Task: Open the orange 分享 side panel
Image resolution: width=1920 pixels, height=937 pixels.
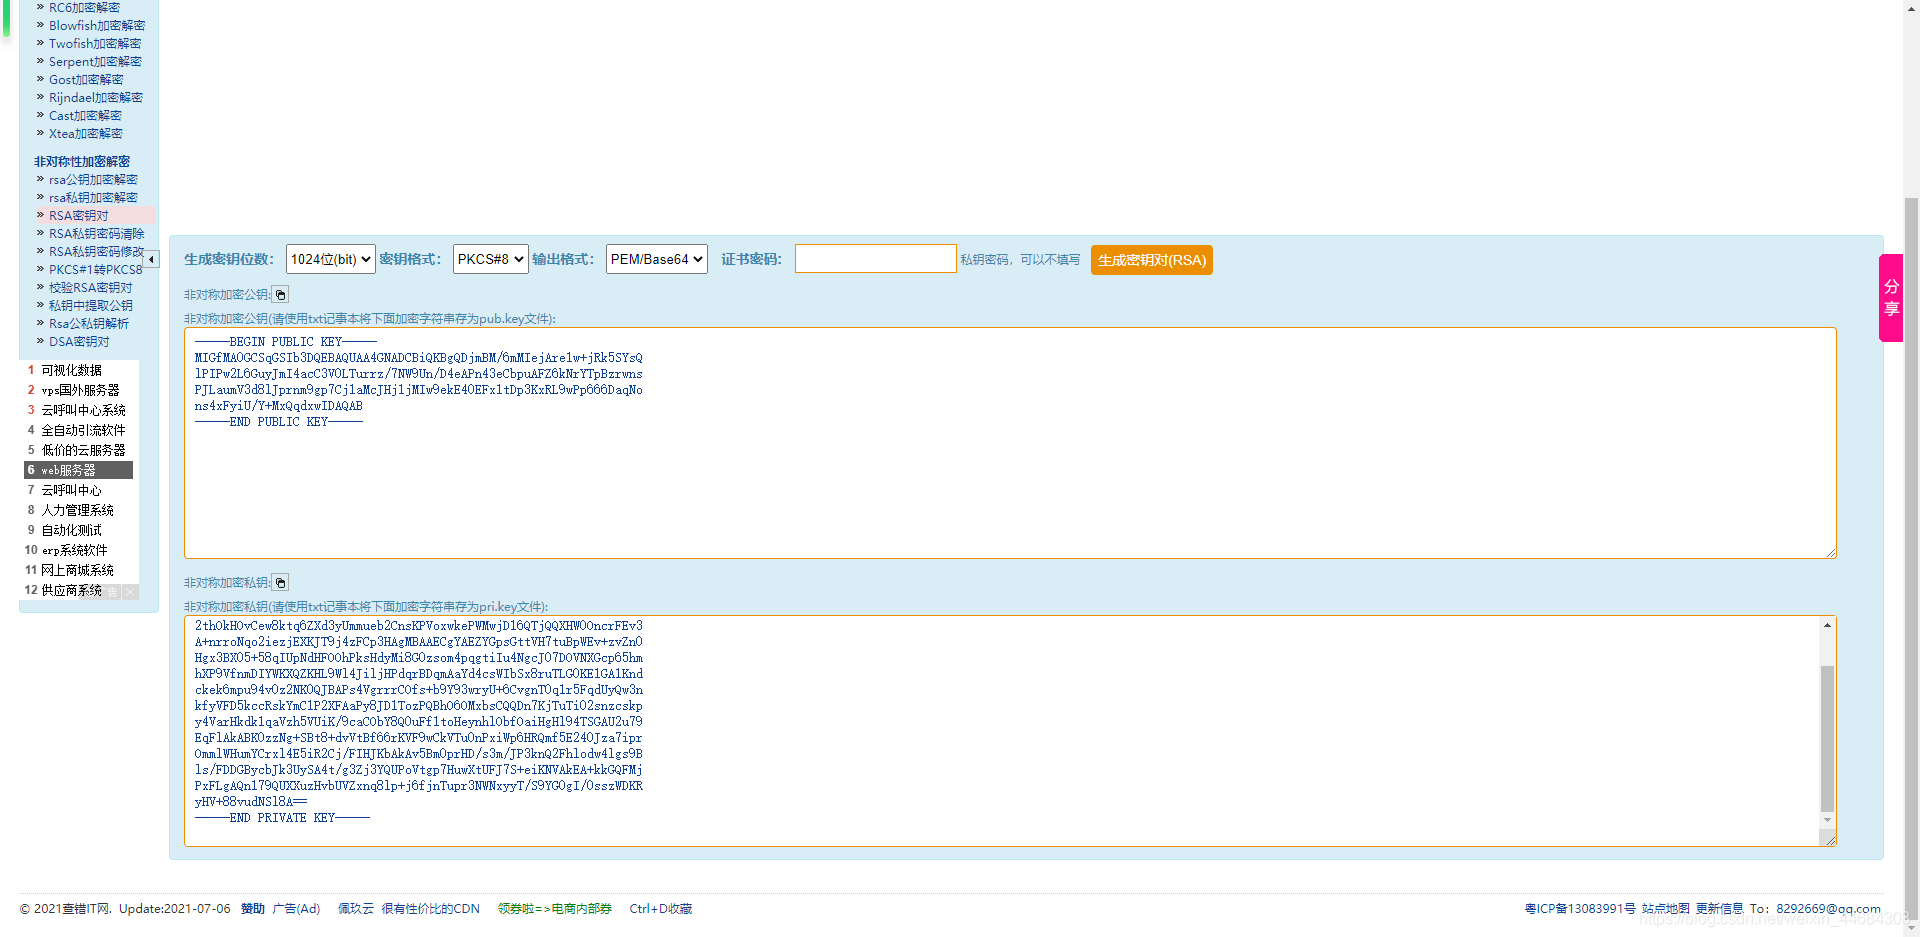Action: point(1890,297)
